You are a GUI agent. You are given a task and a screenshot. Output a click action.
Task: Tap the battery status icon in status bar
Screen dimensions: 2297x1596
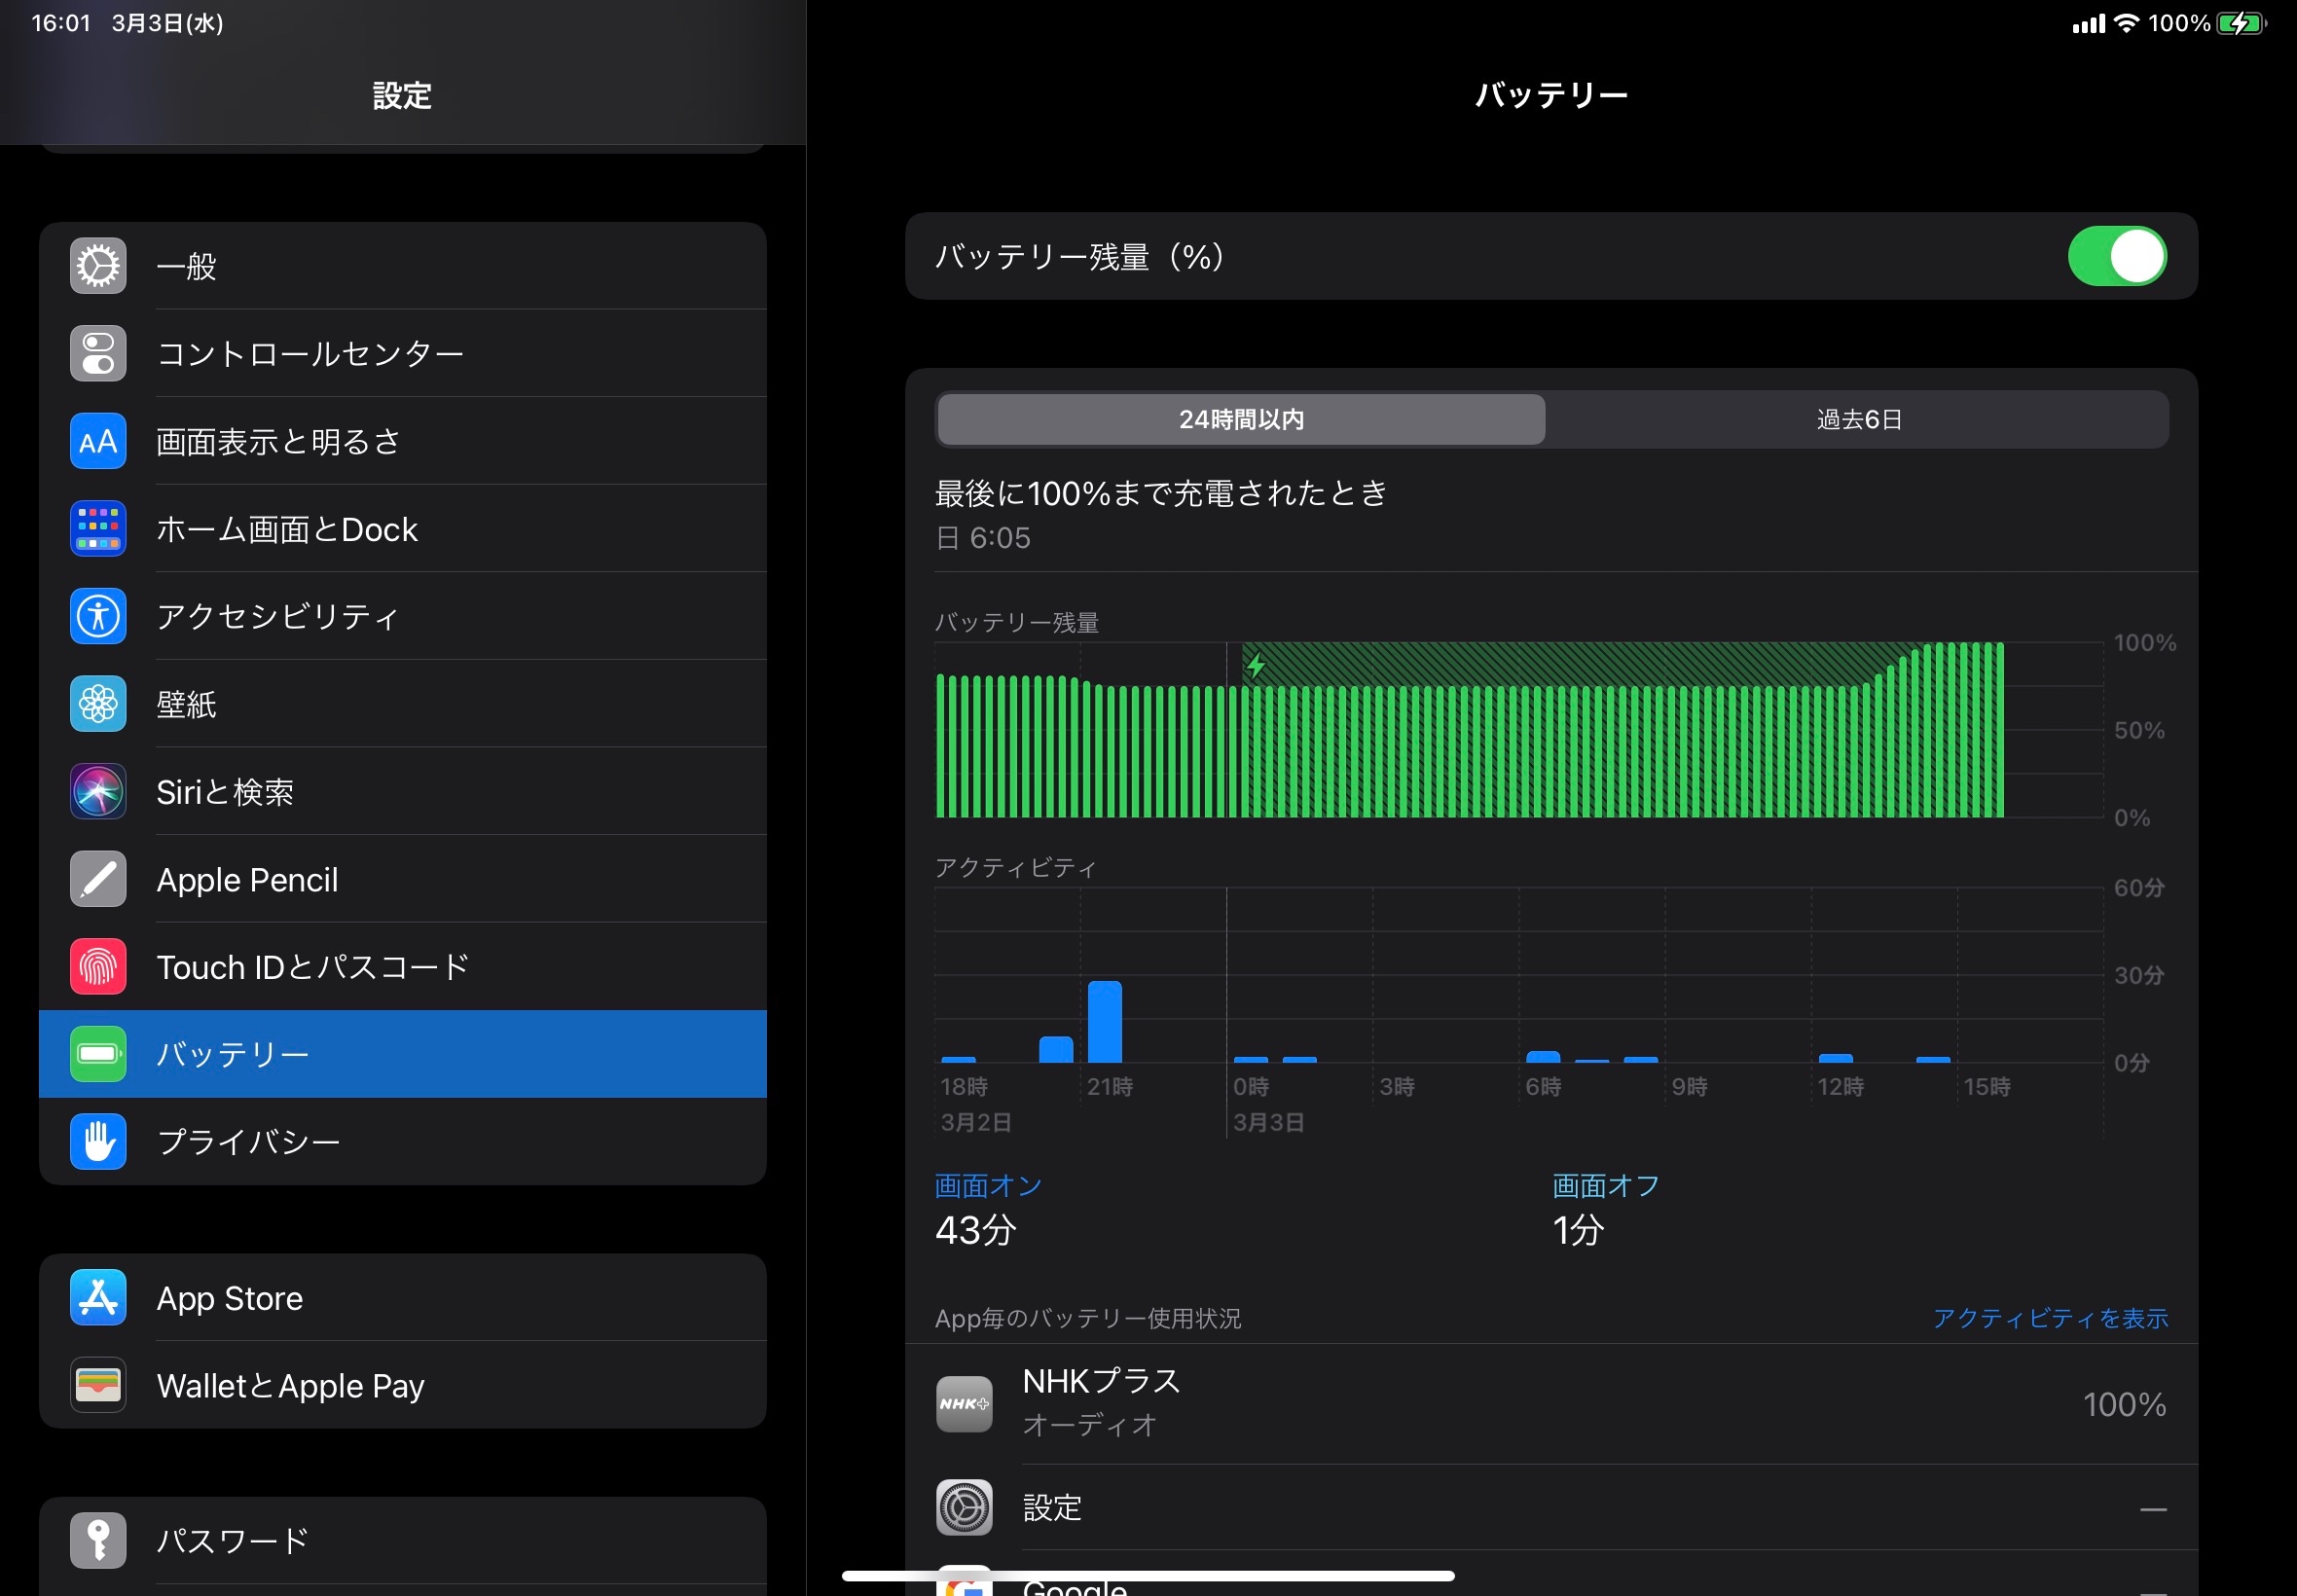click(x=2240, y=23)
